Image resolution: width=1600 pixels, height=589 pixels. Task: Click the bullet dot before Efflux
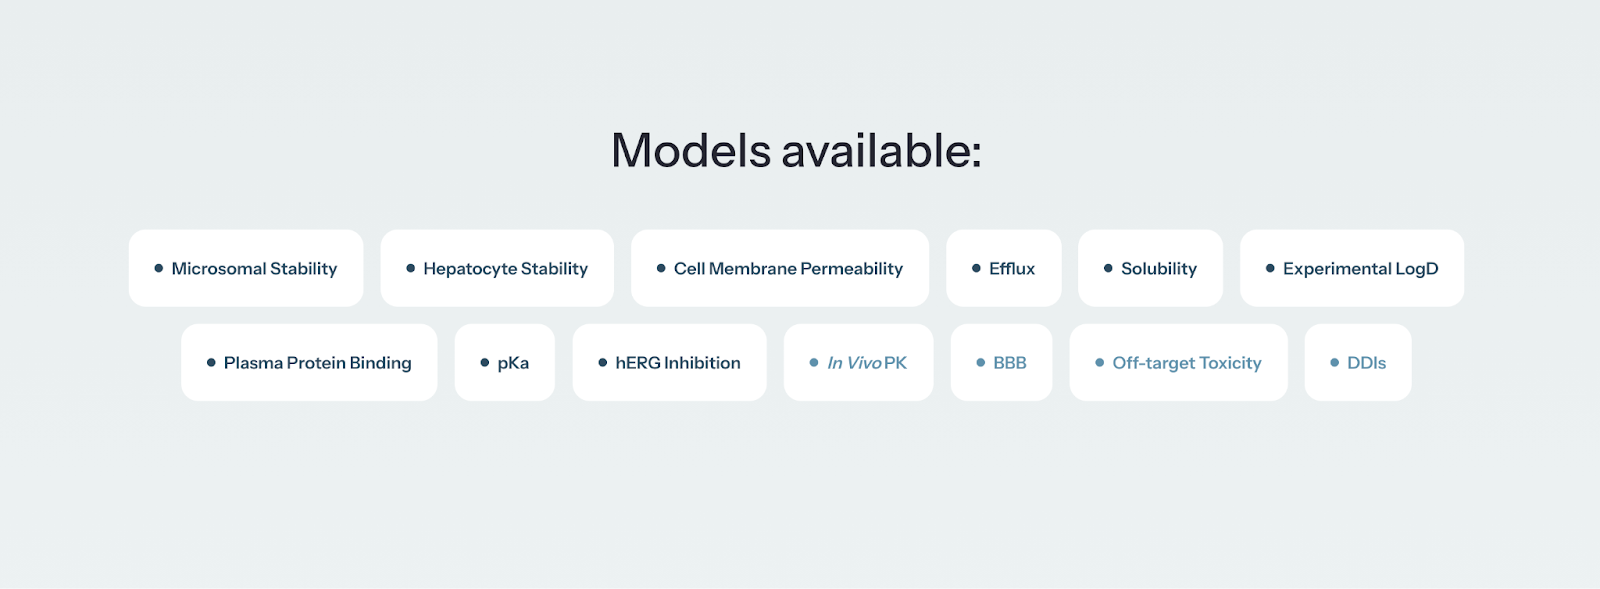pos(976,268)
